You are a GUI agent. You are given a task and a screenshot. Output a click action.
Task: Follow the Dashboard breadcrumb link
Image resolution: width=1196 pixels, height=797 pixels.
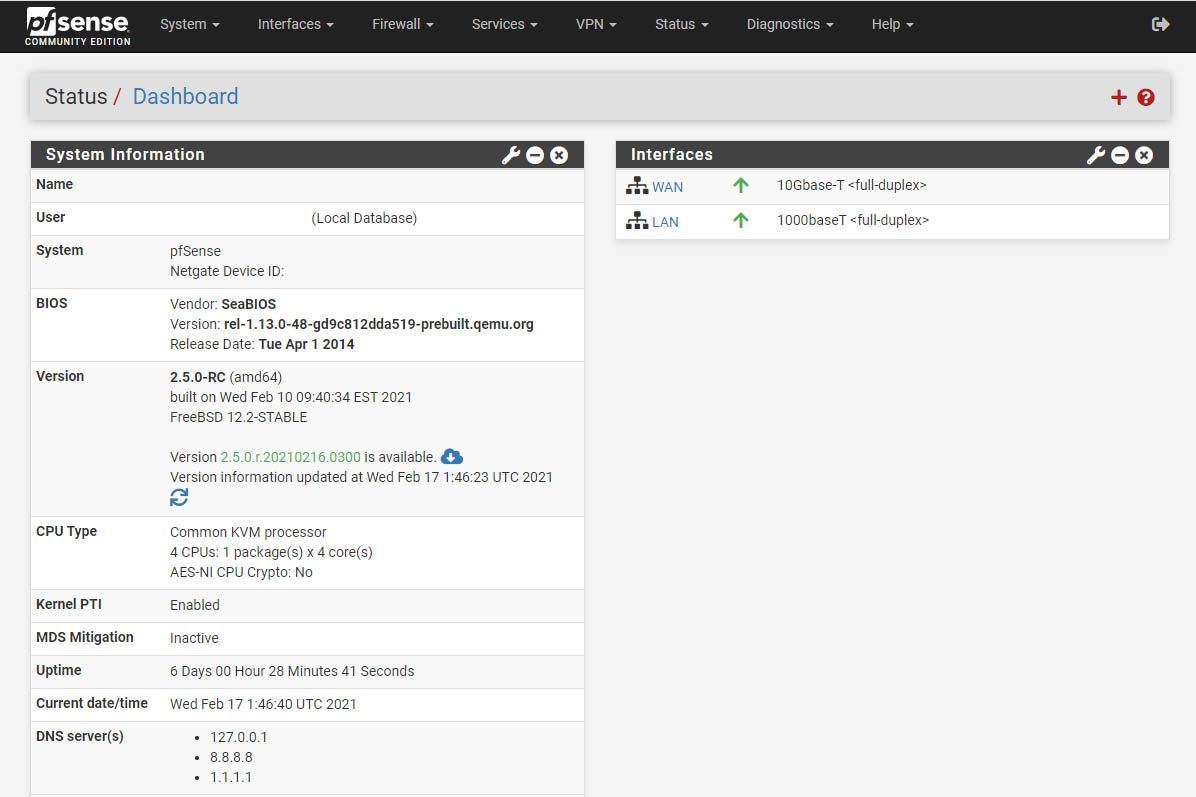[x=185, y=97]
